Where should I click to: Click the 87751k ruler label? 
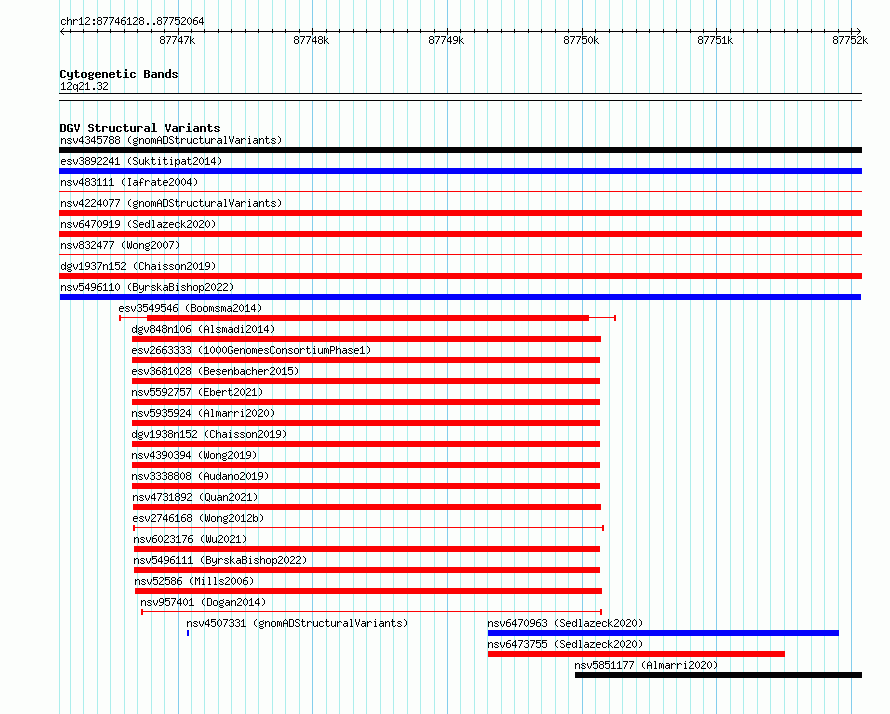715,40
